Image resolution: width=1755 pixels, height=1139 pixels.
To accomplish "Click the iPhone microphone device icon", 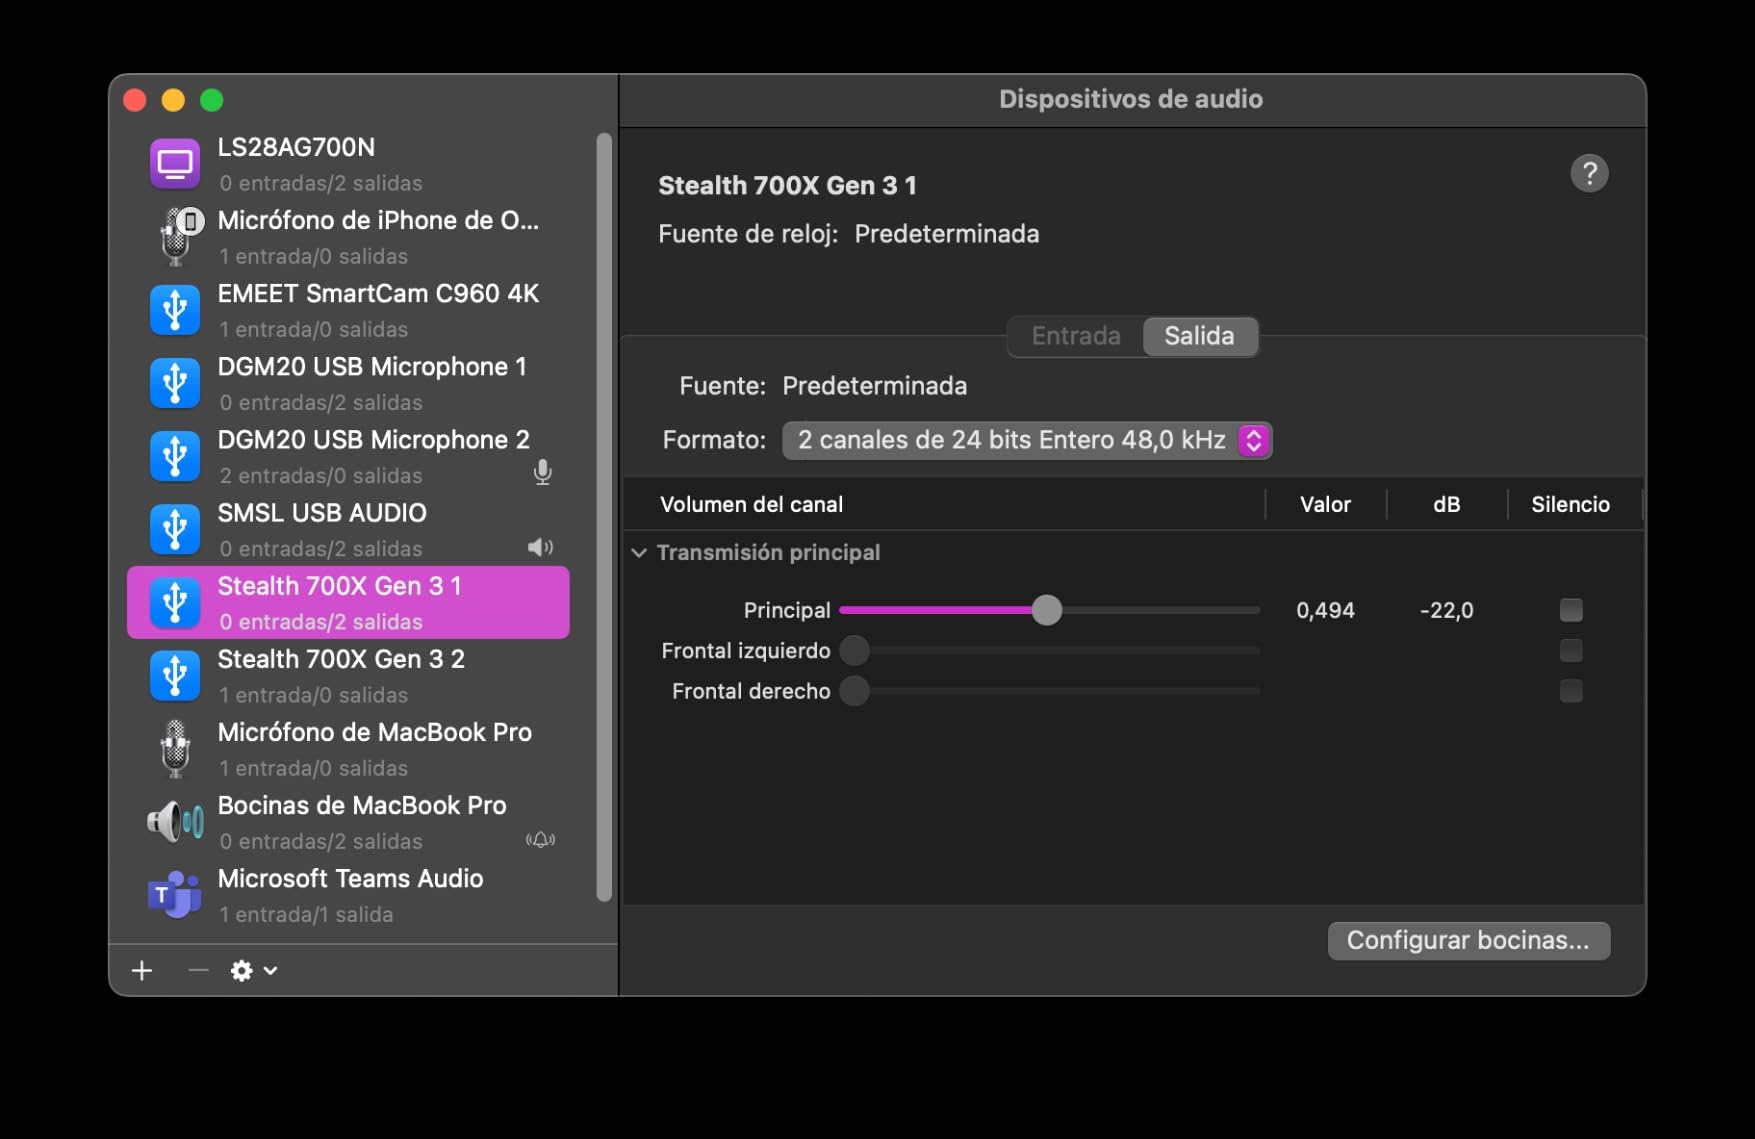I will coord(178,236).
